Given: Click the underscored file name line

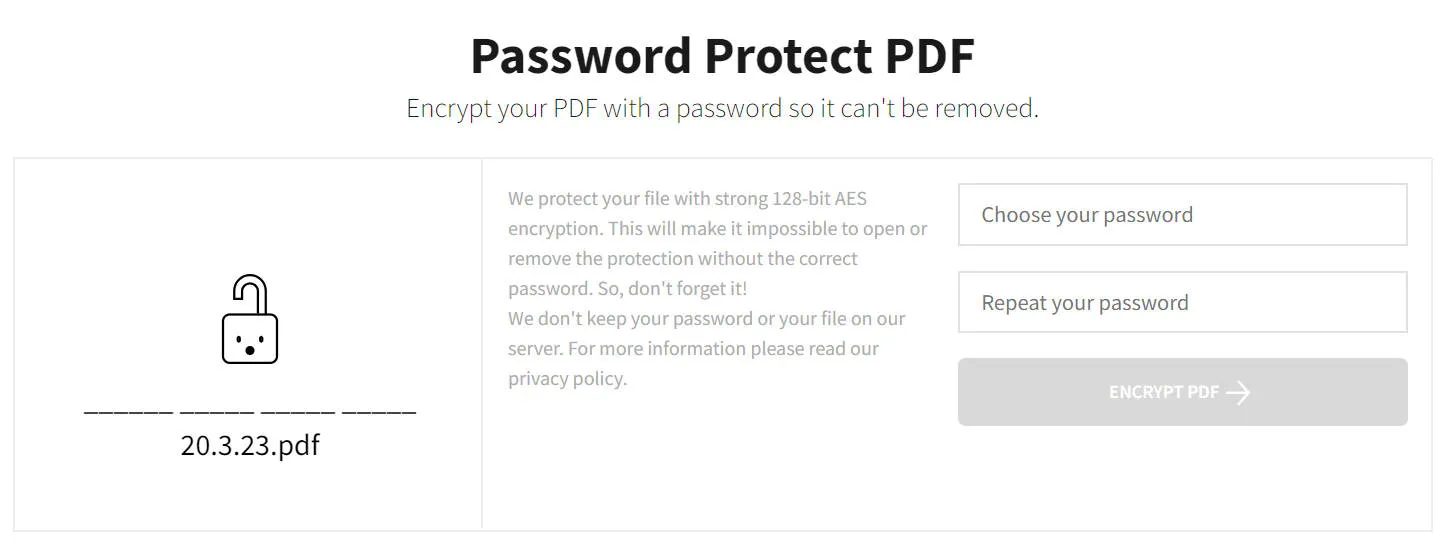Looking at the screenshot, I should [250, 411].
